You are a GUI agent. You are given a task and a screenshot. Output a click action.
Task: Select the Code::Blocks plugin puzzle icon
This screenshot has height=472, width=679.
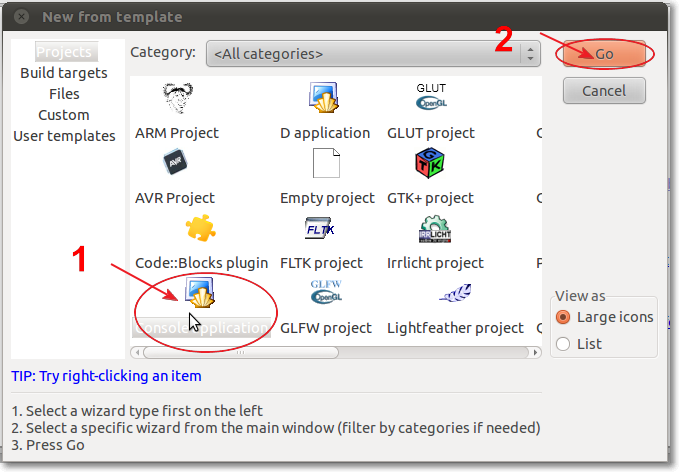point(200,228)
